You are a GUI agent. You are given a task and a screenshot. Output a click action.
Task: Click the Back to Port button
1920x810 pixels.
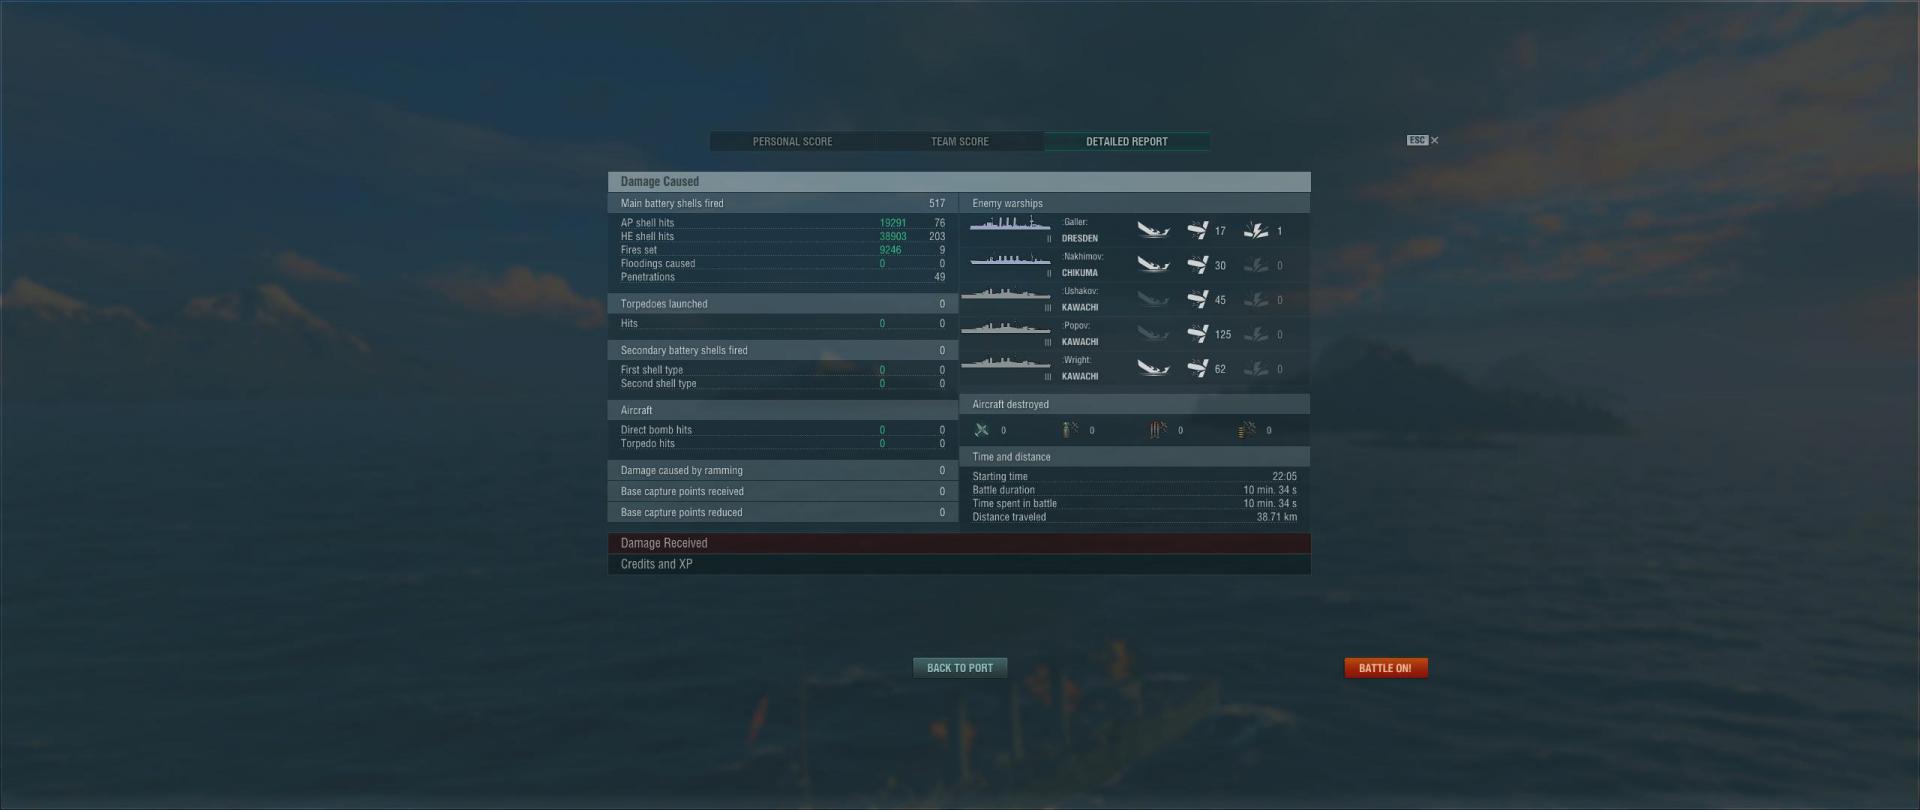pos(960,668)
